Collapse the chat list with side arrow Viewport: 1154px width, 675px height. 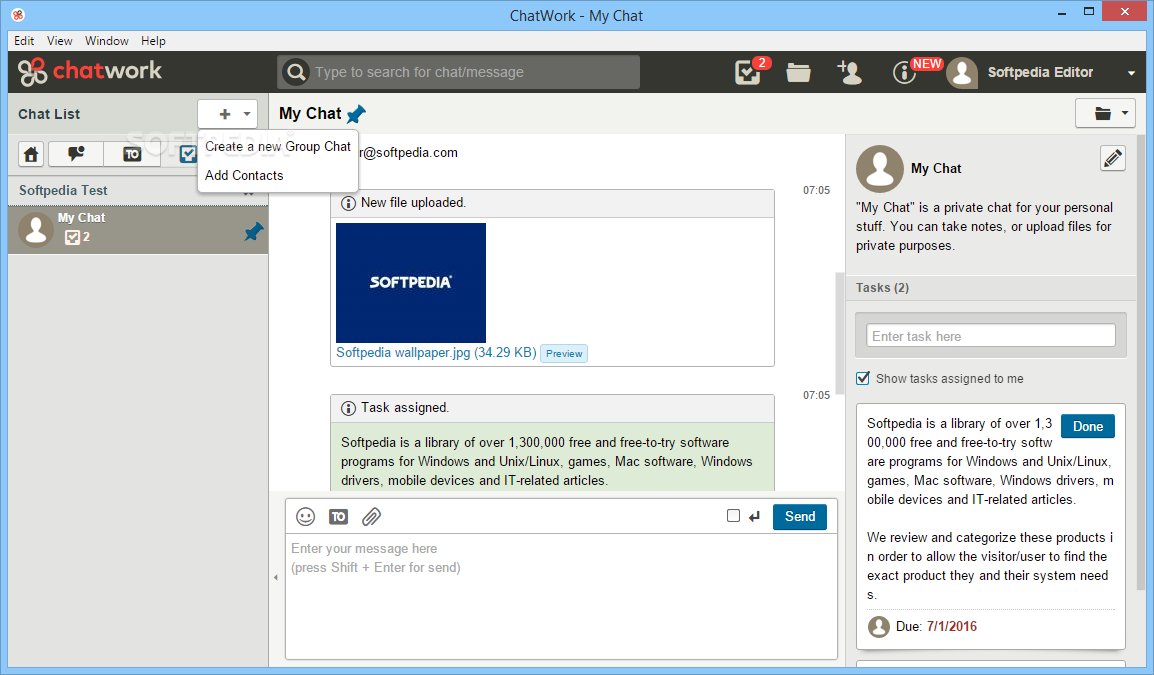pyautogui.click(x=276, y=578)
